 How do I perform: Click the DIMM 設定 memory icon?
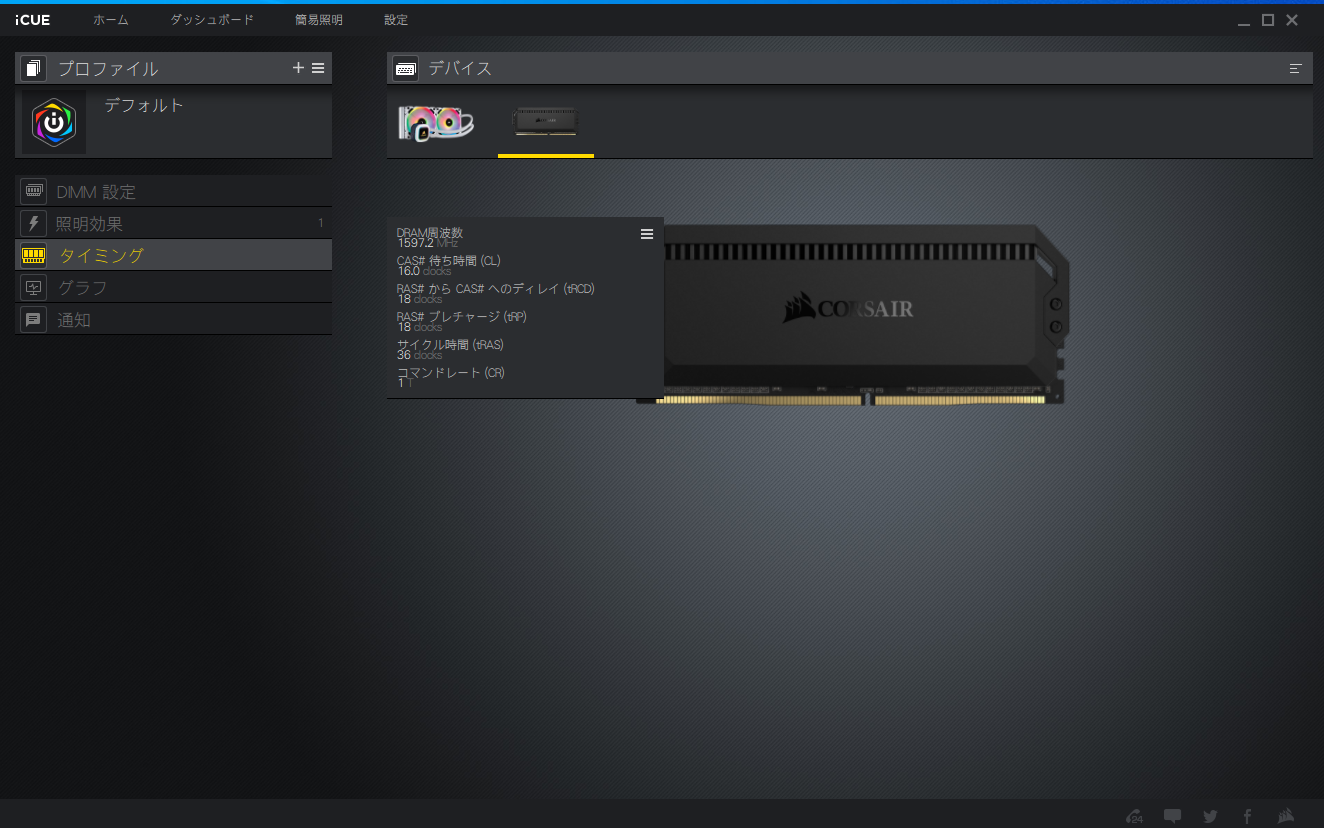pos(33,191)
